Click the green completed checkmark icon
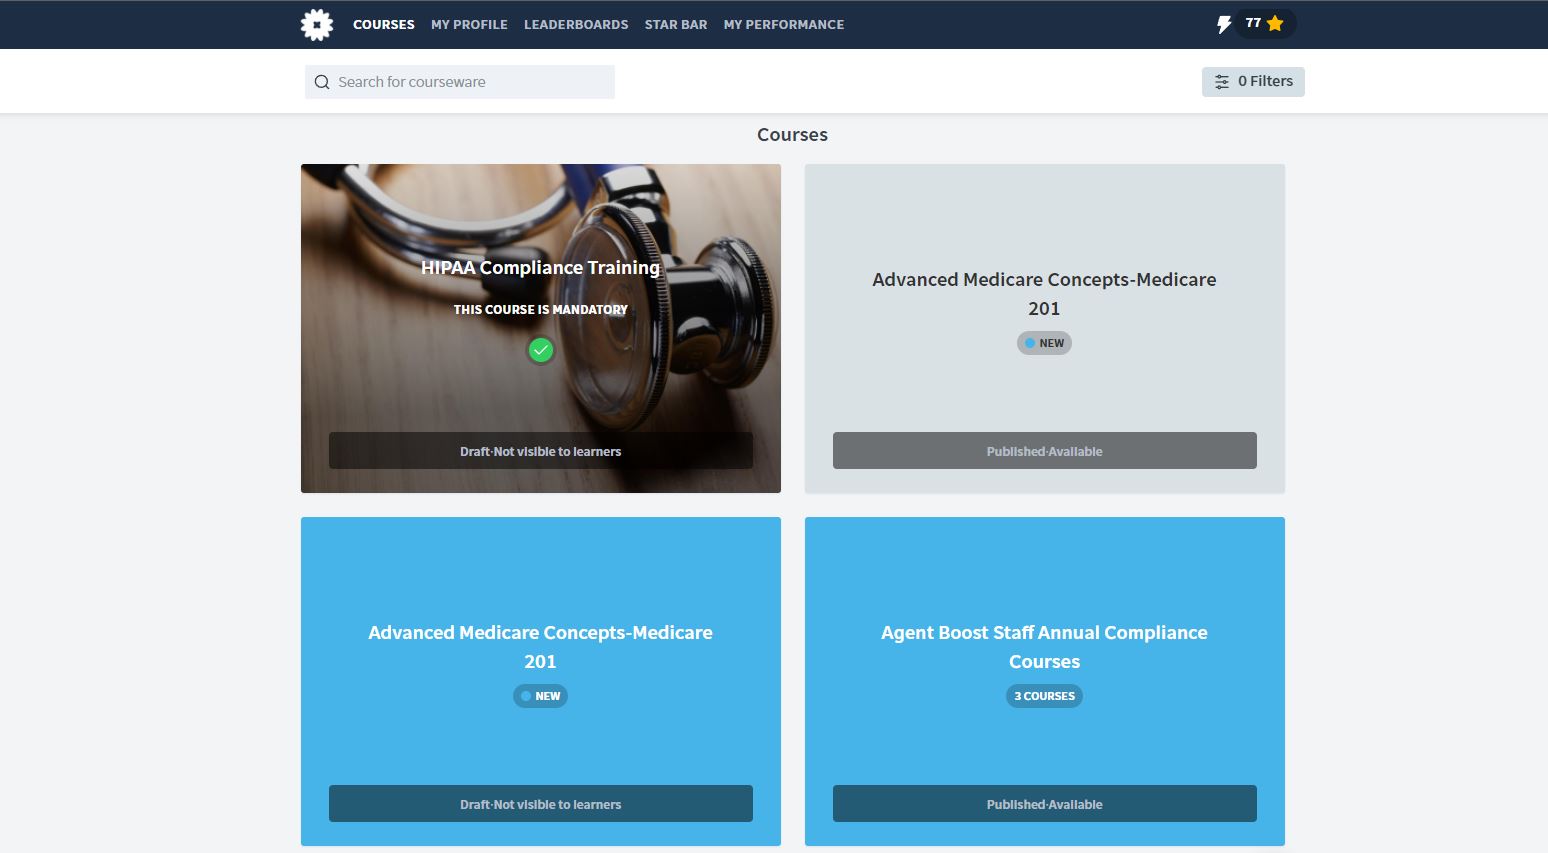Image resolution: width=1548 pixels, height=853 pixels. click(x=541, y=350)
